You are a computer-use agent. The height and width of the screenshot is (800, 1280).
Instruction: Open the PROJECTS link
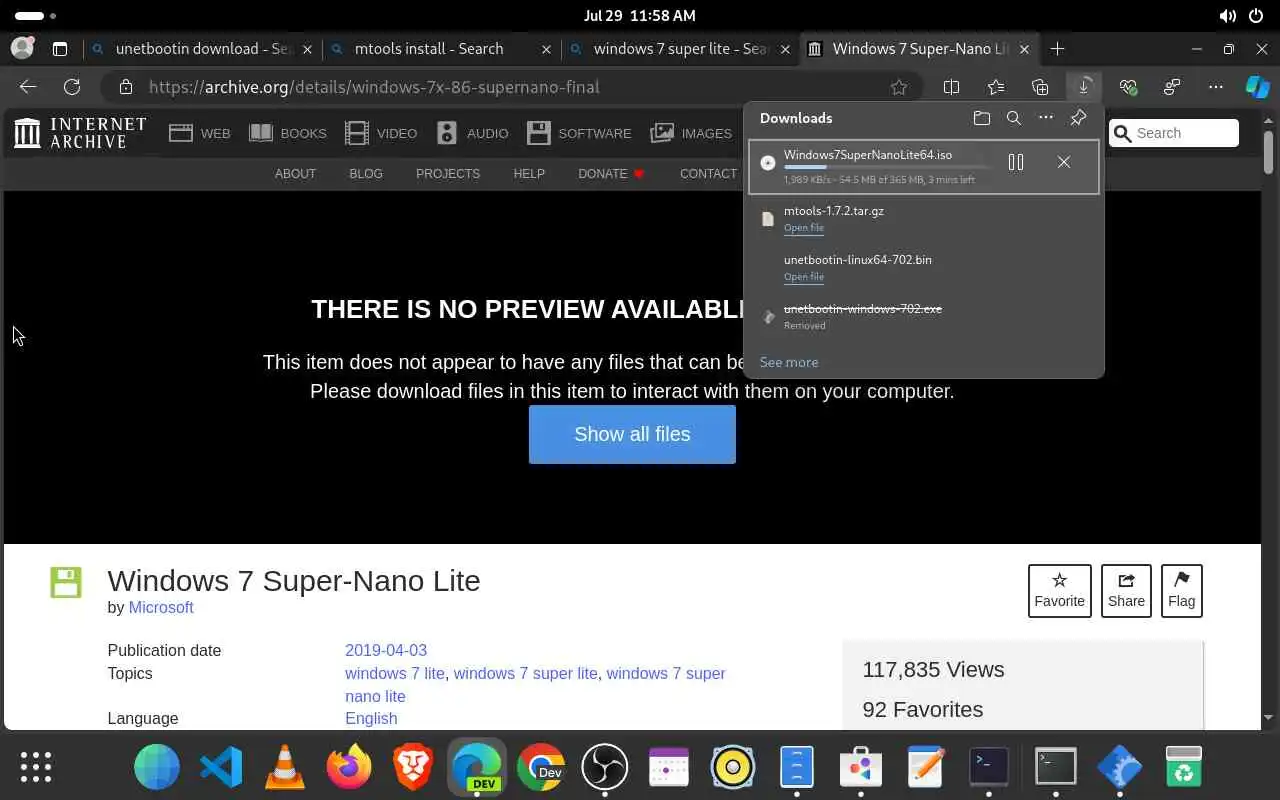pyautogui.click(x=448, y=174)
